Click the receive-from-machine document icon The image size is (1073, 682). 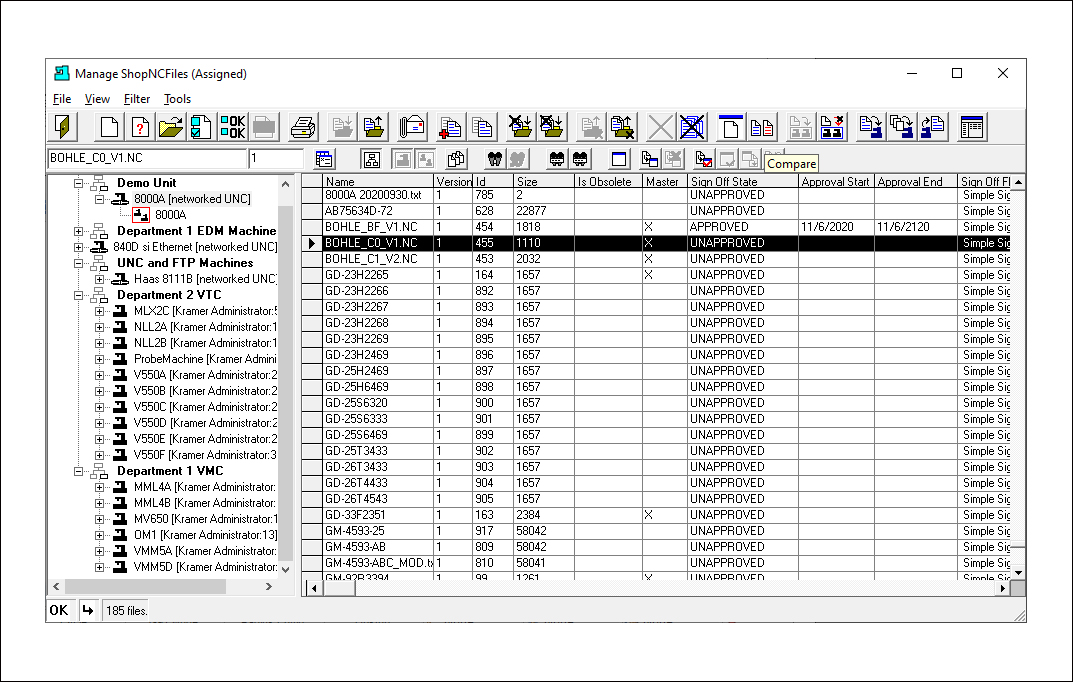[933, 127]
